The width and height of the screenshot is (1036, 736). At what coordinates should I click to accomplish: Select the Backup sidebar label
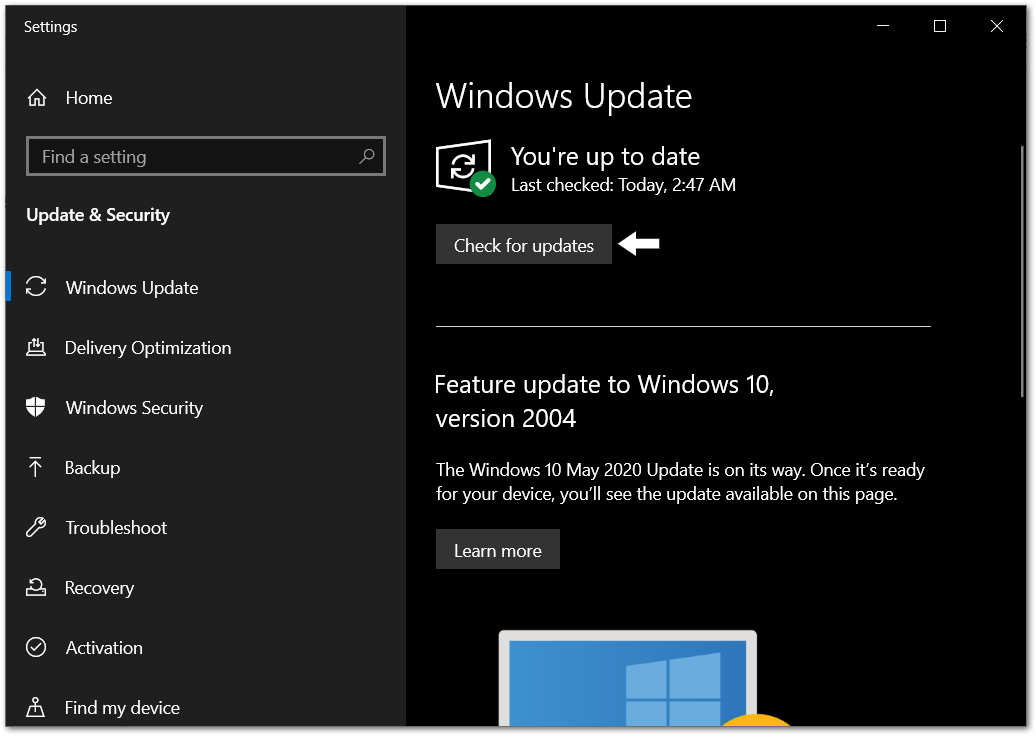[92, 468]
